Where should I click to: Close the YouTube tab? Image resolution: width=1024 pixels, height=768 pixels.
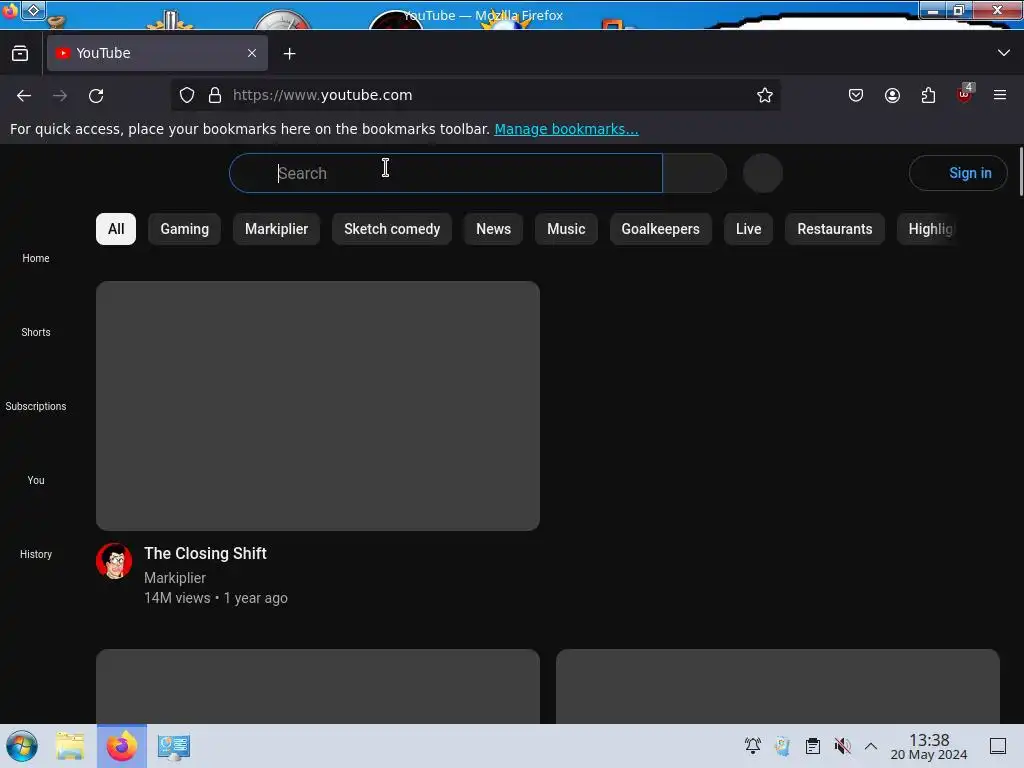tap(252, 53)
